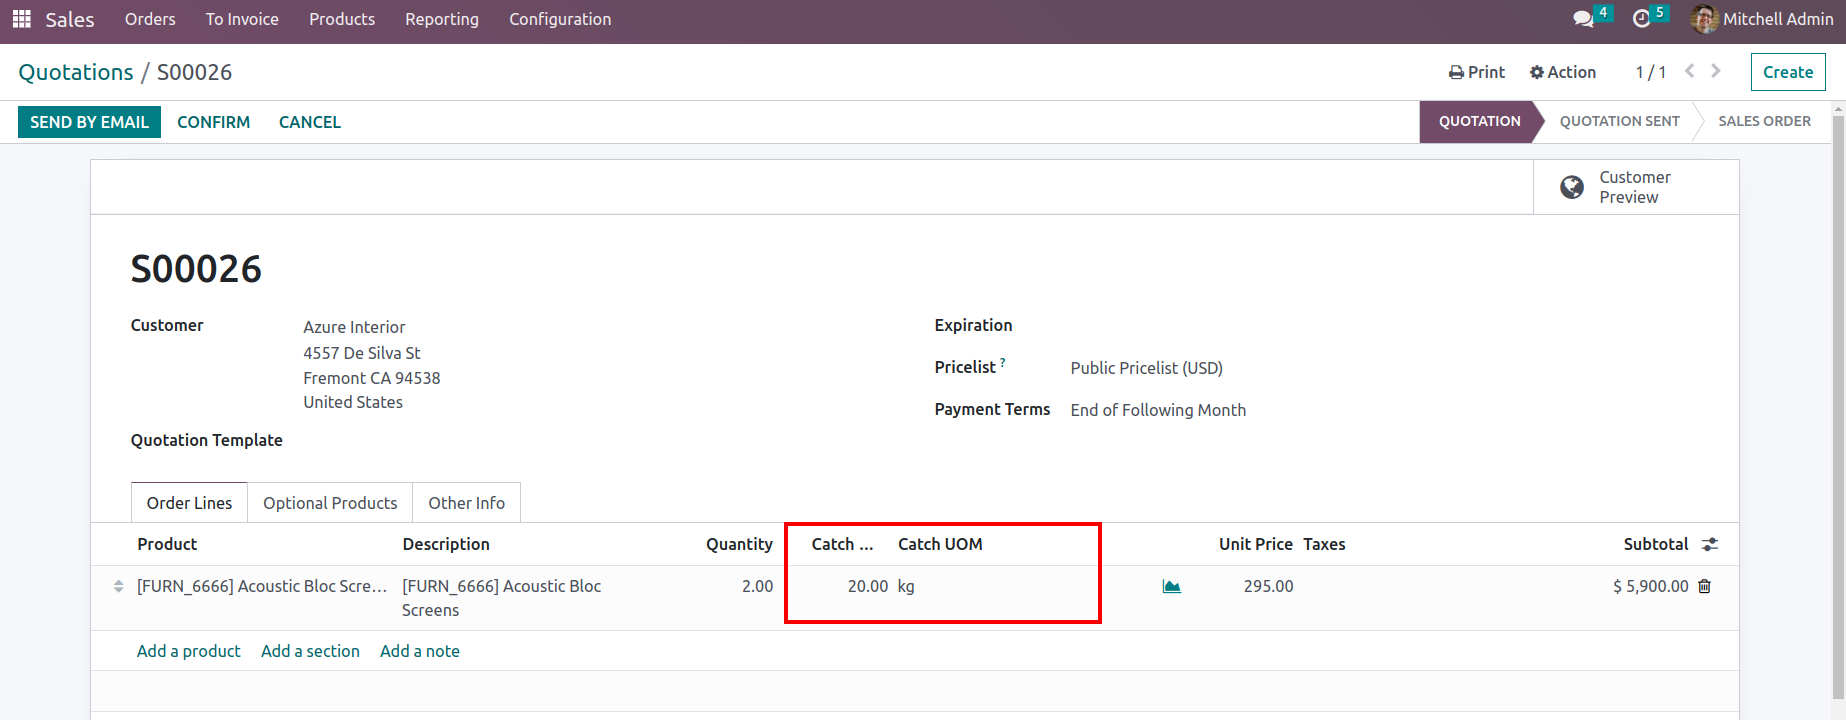Open optional columns settings icon
The height and width of the screenshot is (720, 1846).
(1710, 544)
